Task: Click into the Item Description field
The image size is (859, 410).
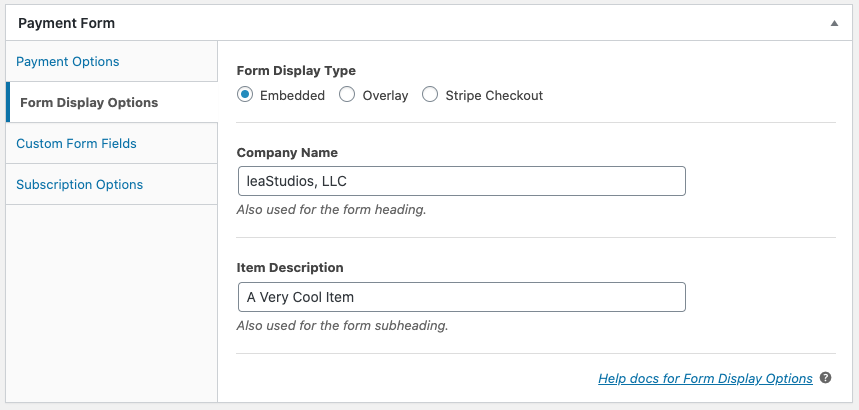Action: tap(462, 297)
